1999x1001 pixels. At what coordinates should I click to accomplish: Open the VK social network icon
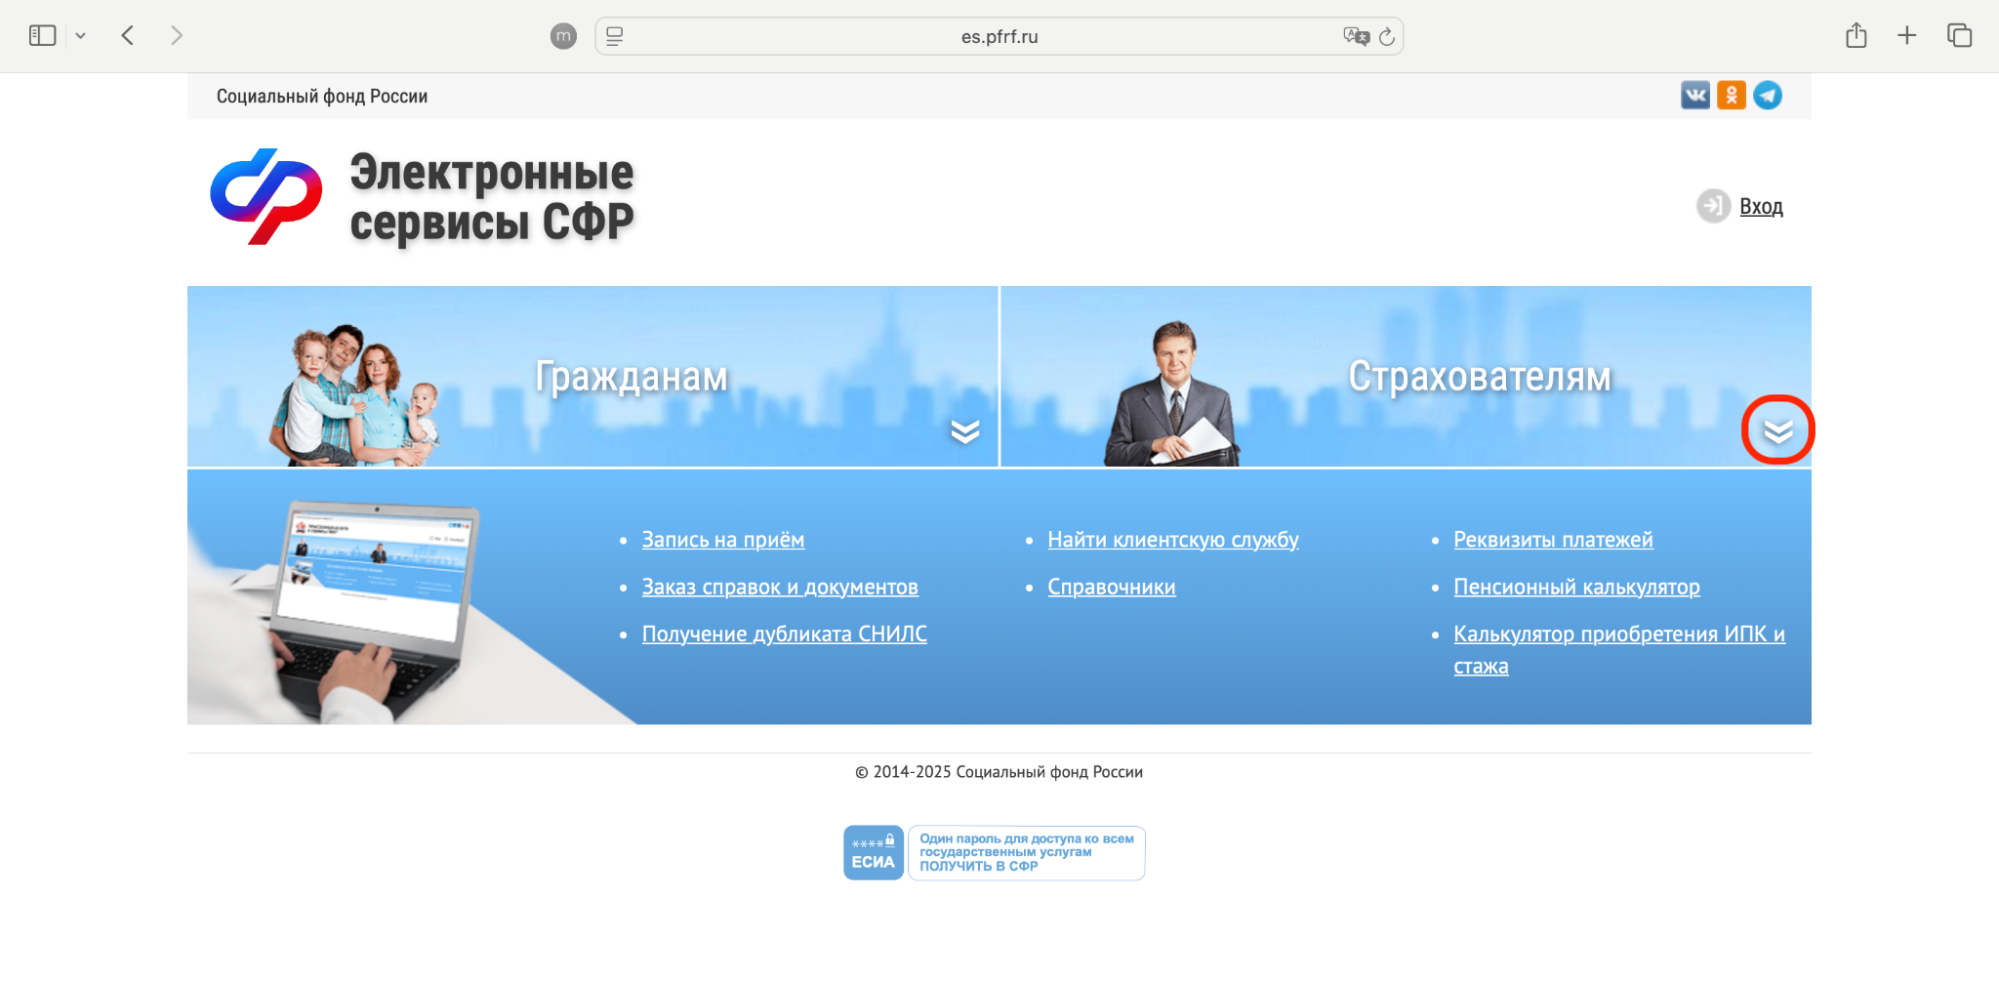pos(1695,95)
